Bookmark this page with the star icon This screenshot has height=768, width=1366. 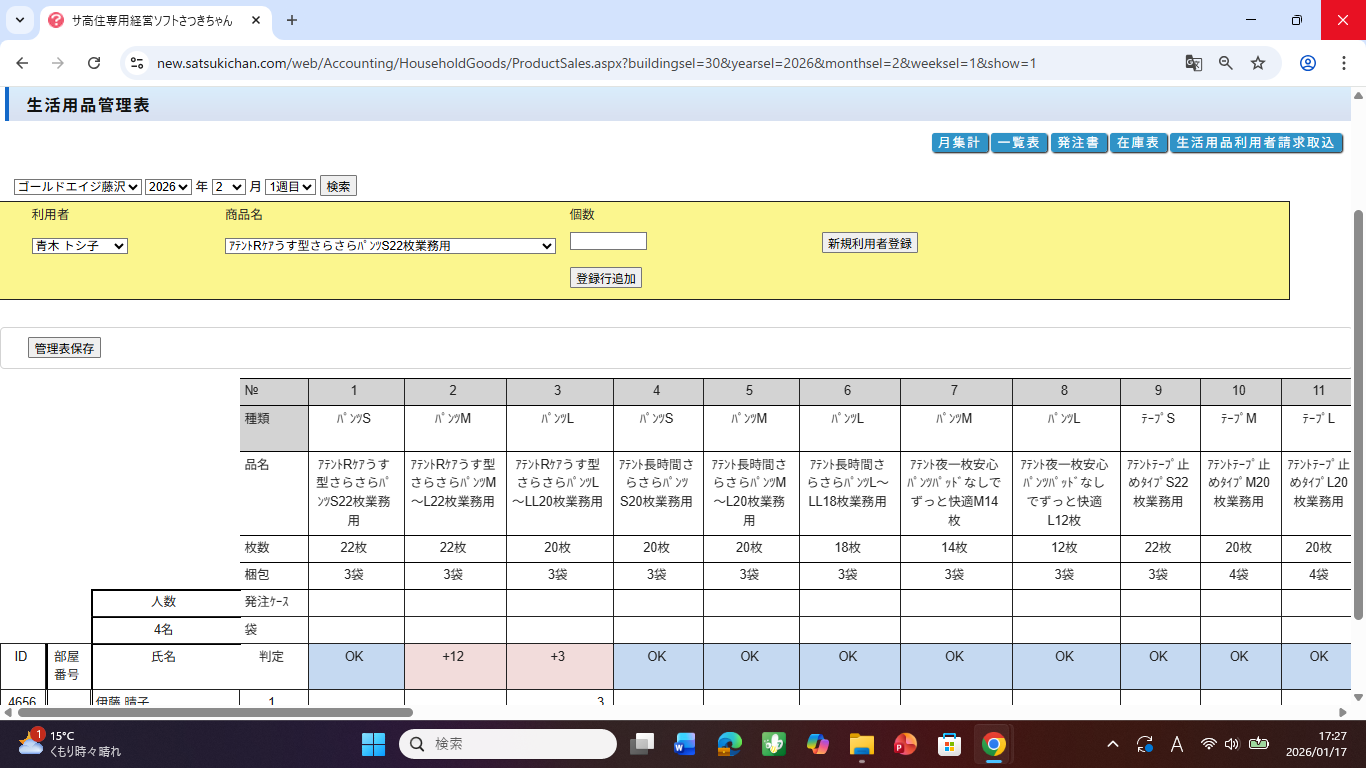[1258, 63]
